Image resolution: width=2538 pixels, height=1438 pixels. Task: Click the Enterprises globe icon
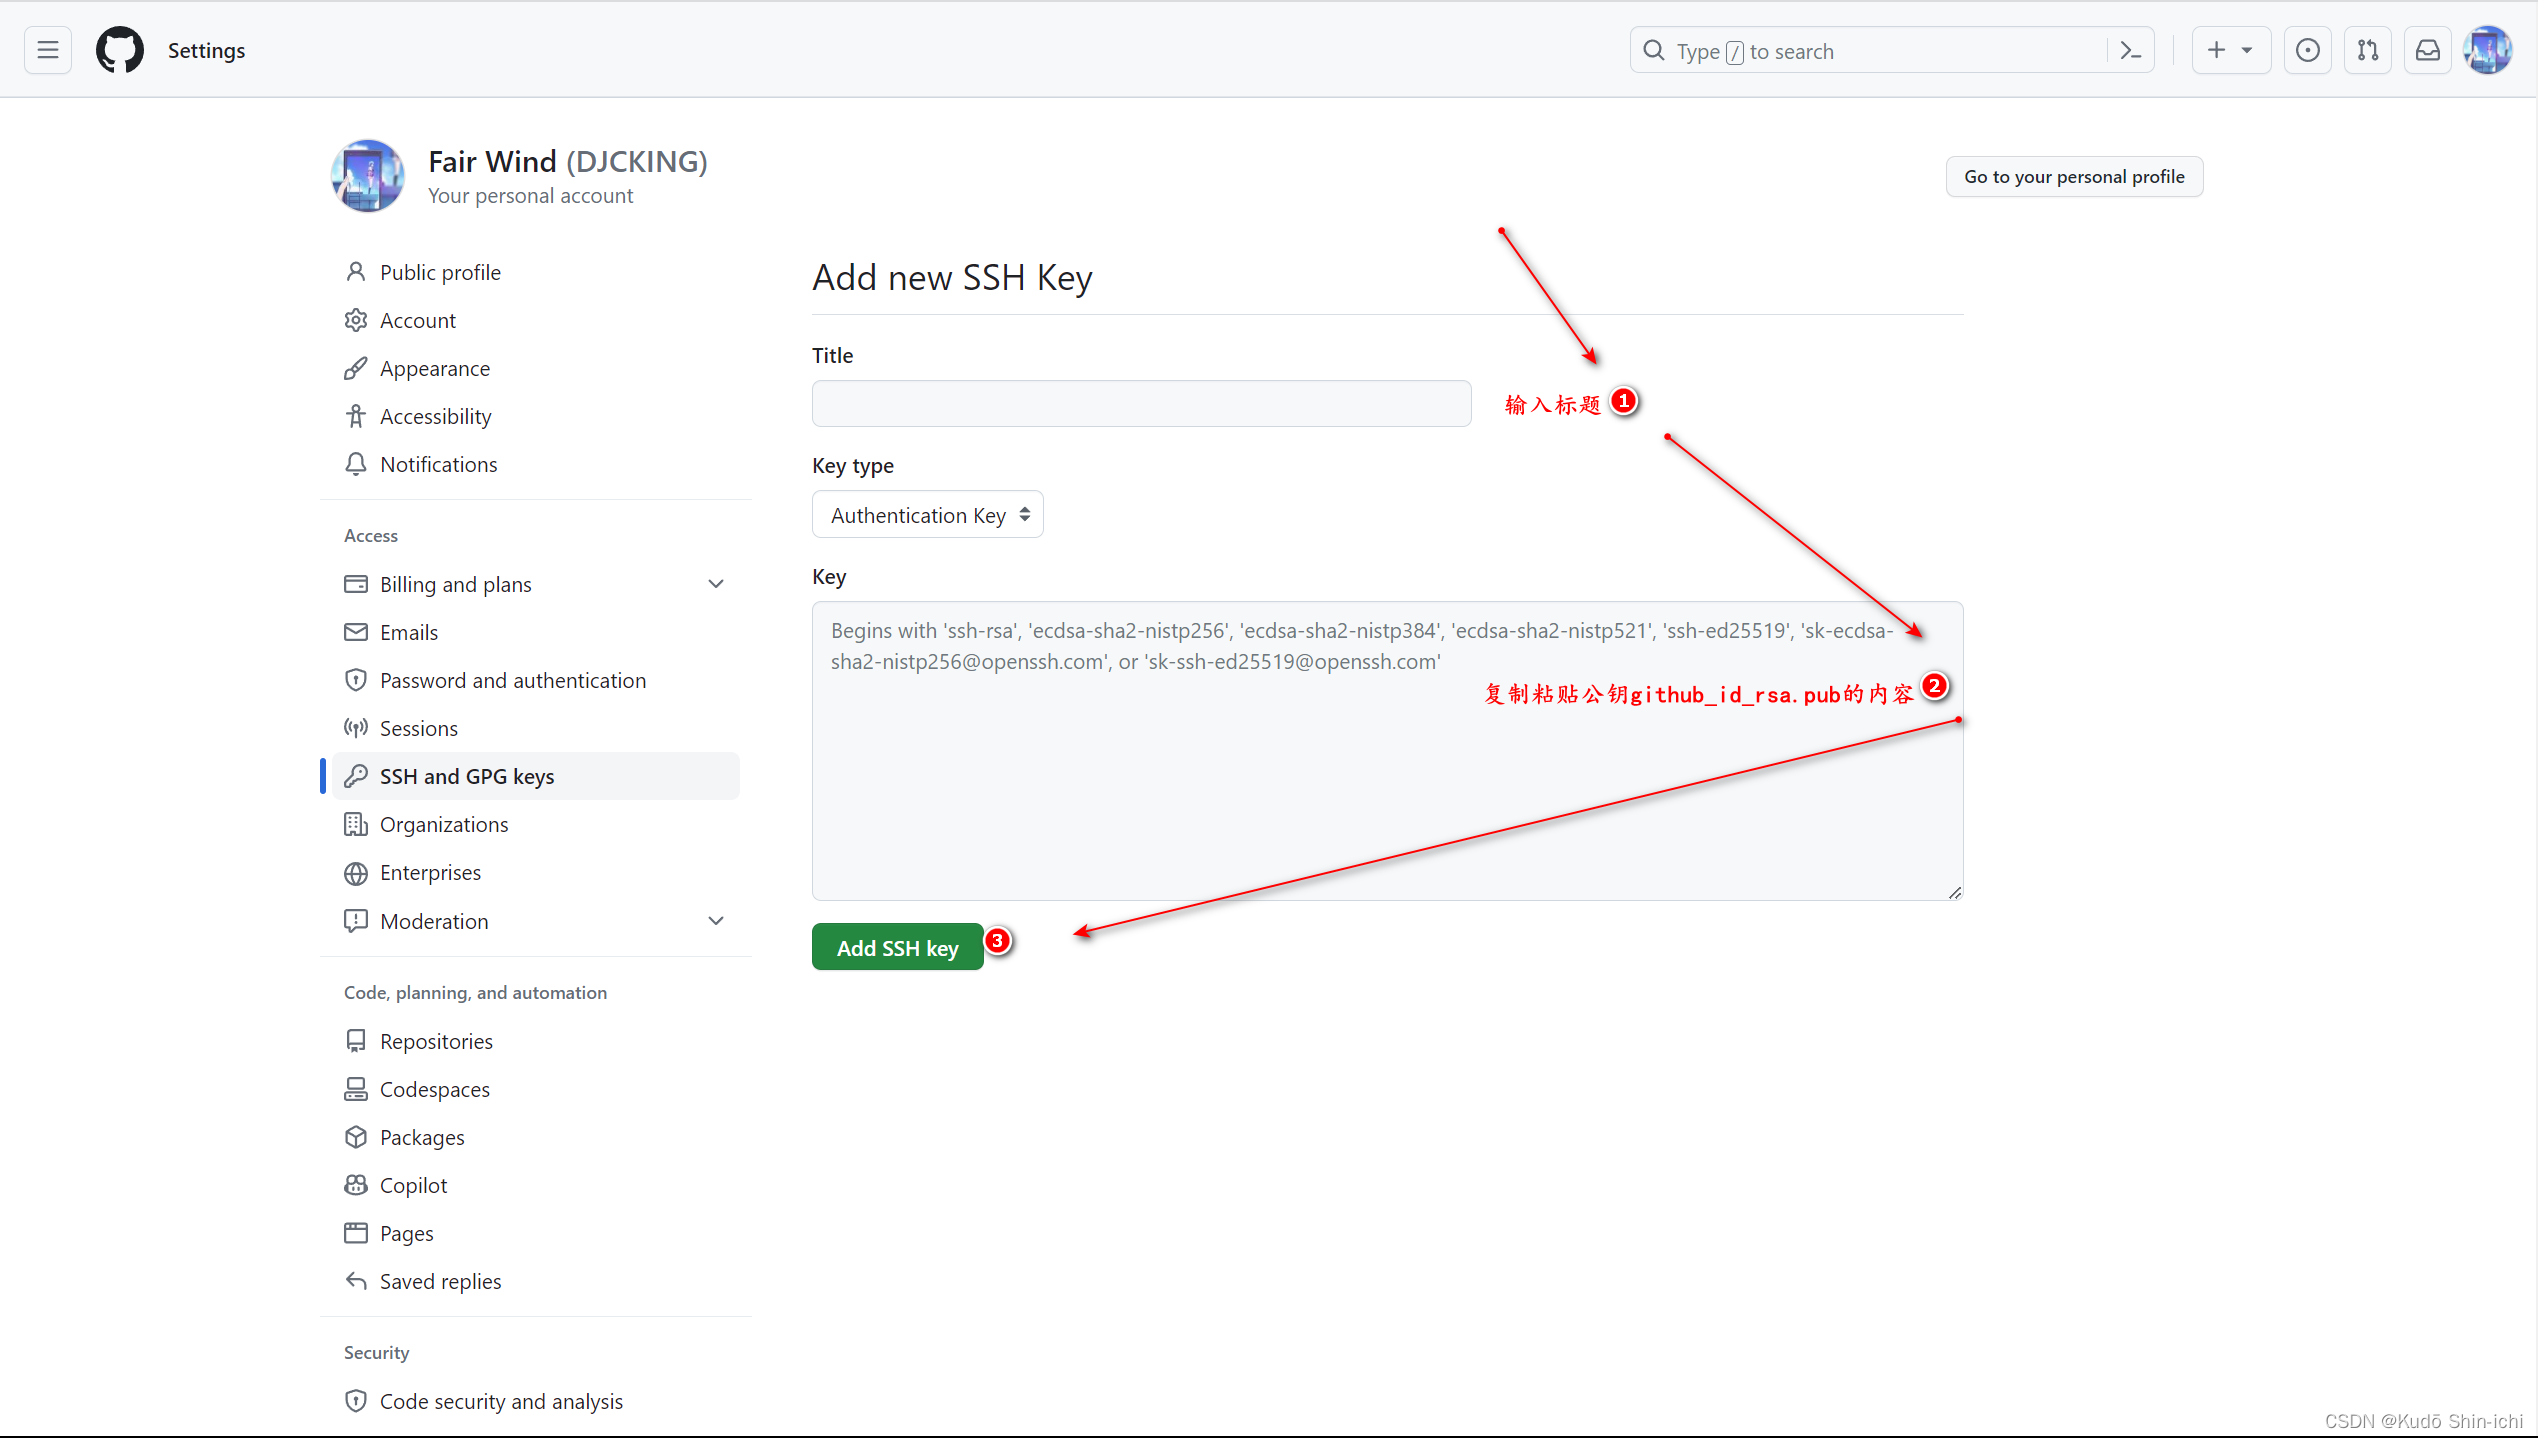(356, 873)
